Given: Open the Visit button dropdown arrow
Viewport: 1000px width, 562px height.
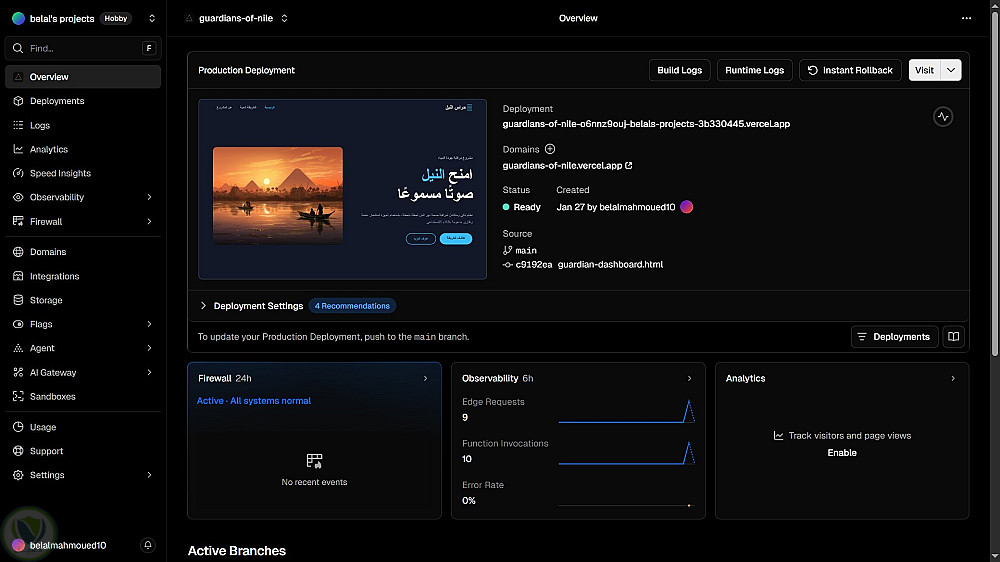Looking at the screenshot, I should [951, 70].
